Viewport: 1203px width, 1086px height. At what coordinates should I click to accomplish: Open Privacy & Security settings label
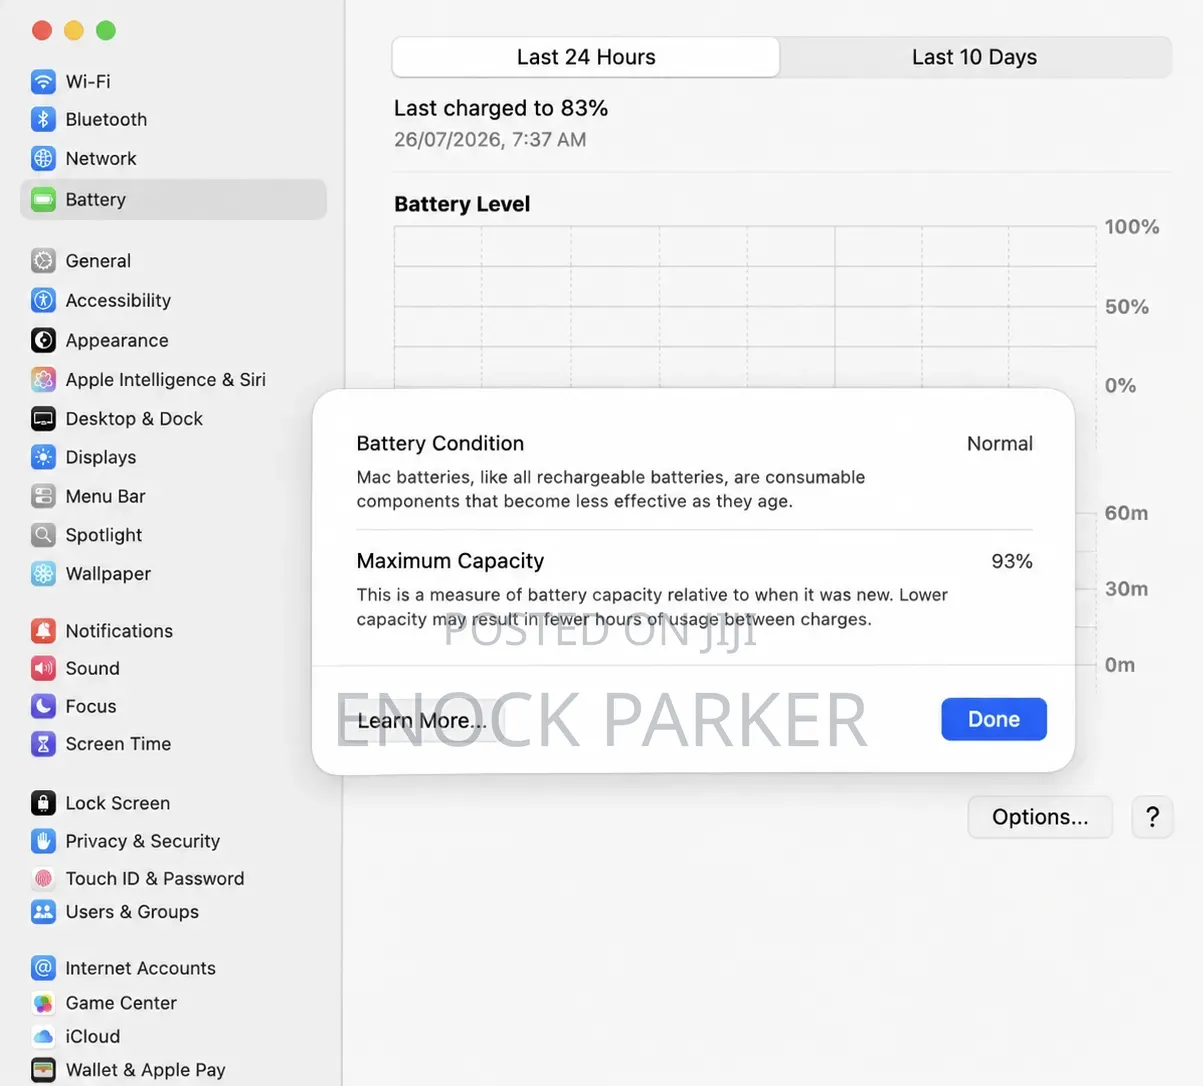pos(143,841)
